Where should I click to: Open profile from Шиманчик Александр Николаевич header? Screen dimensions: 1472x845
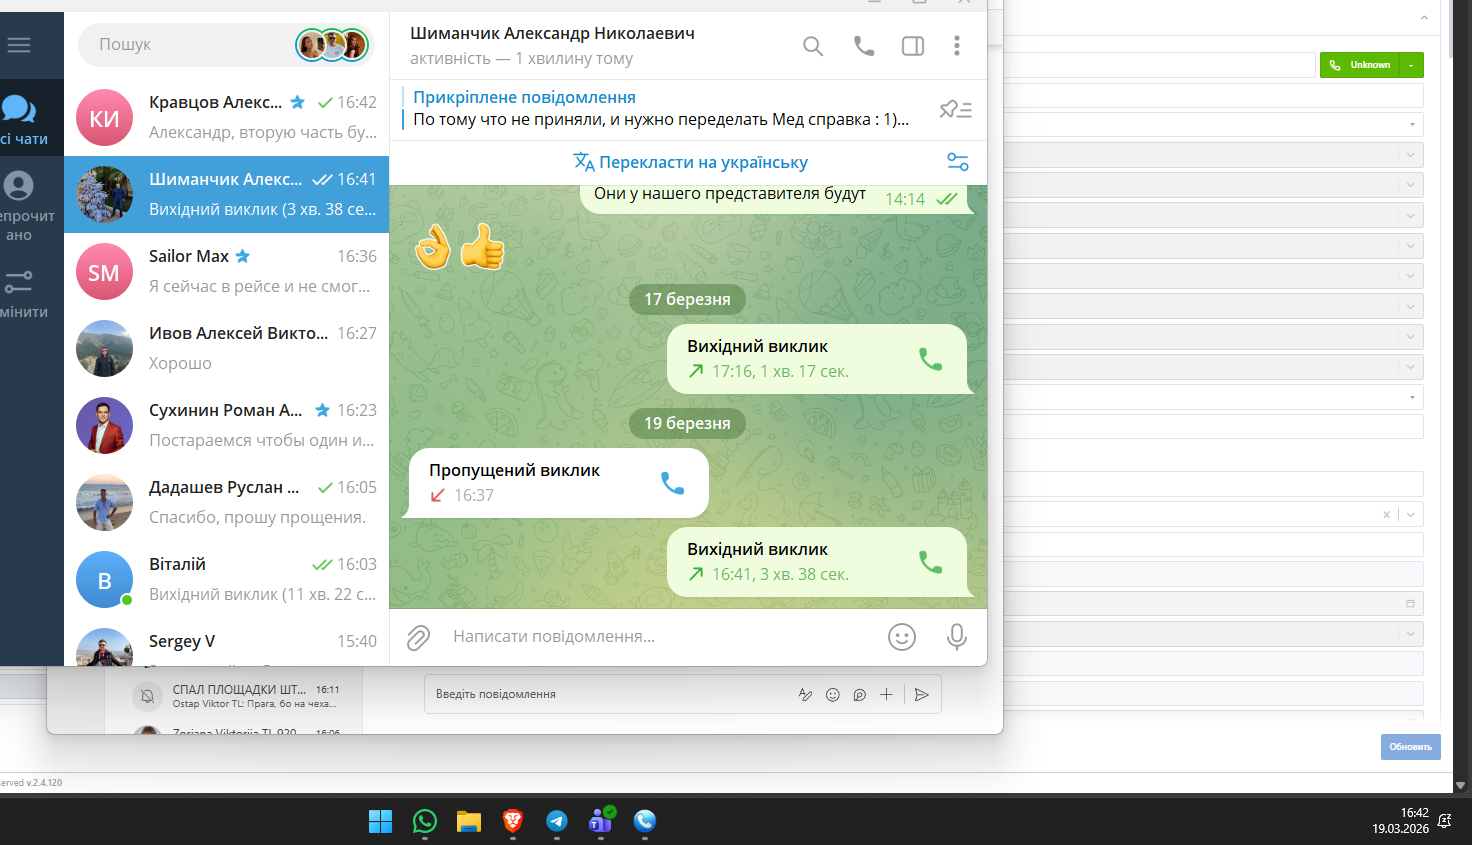coord(552,45)
